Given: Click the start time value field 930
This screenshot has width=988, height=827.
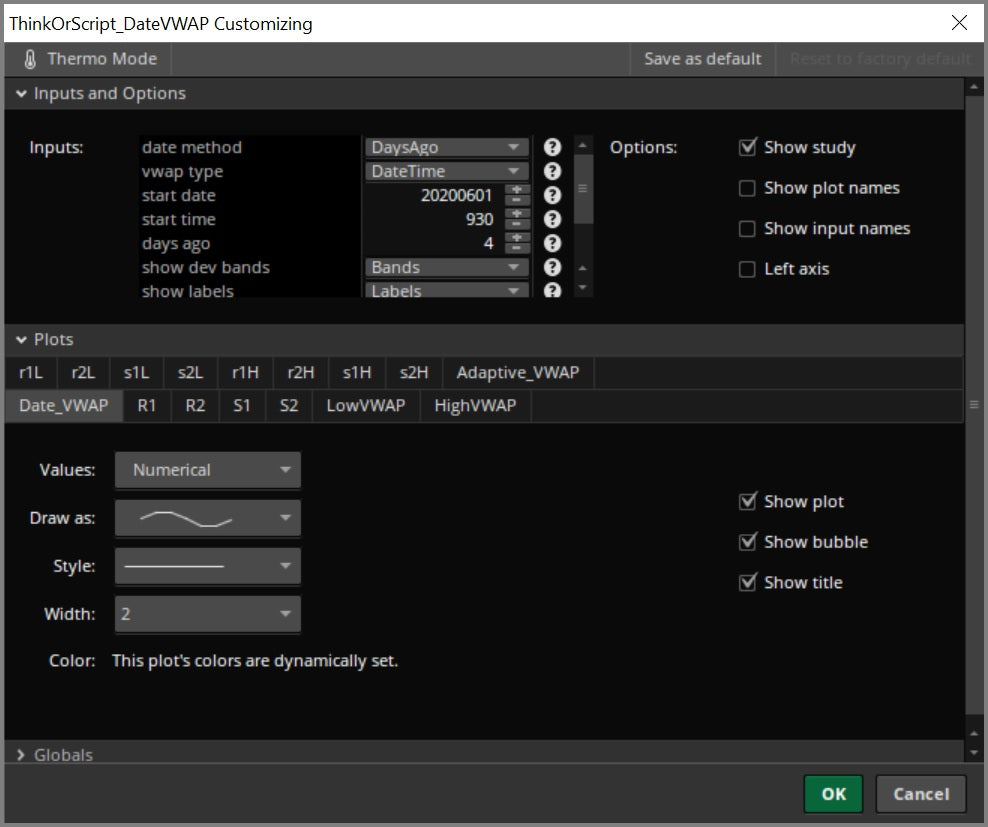Looking at the screenshot, I should click(435, 219).
